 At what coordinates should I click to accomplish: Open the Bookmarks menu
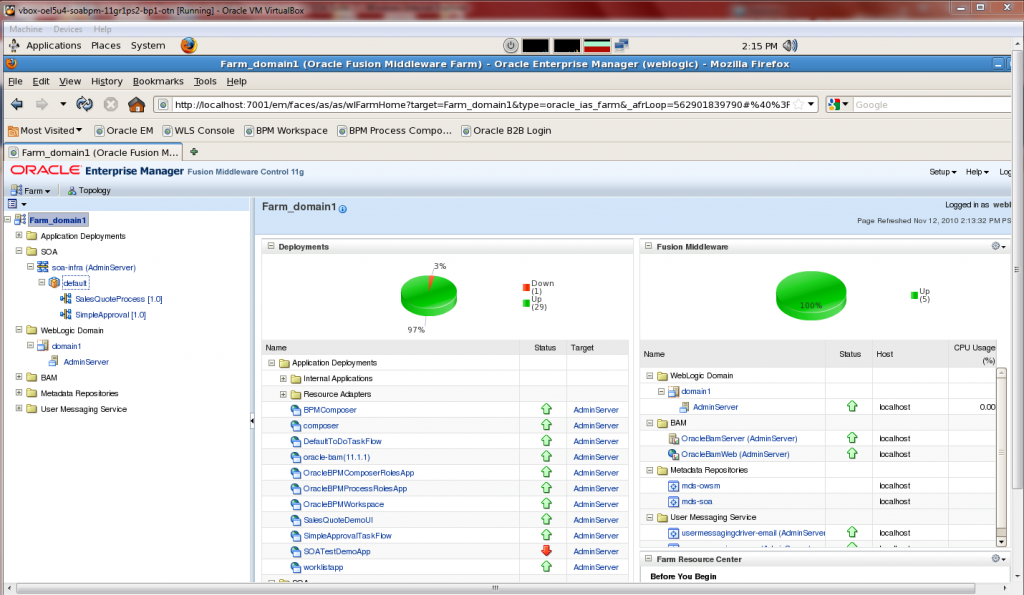[x=158, y=81]
